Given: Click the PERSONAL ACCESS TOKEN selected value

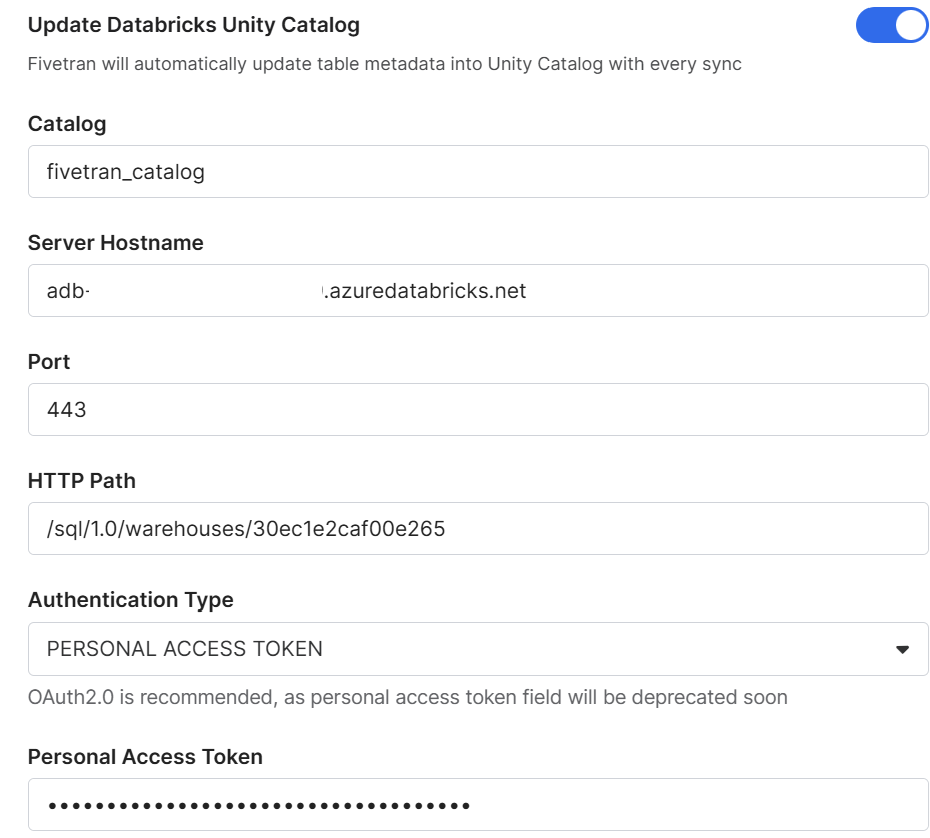Looking at the screenshot, I should click(x=185, y=649).
